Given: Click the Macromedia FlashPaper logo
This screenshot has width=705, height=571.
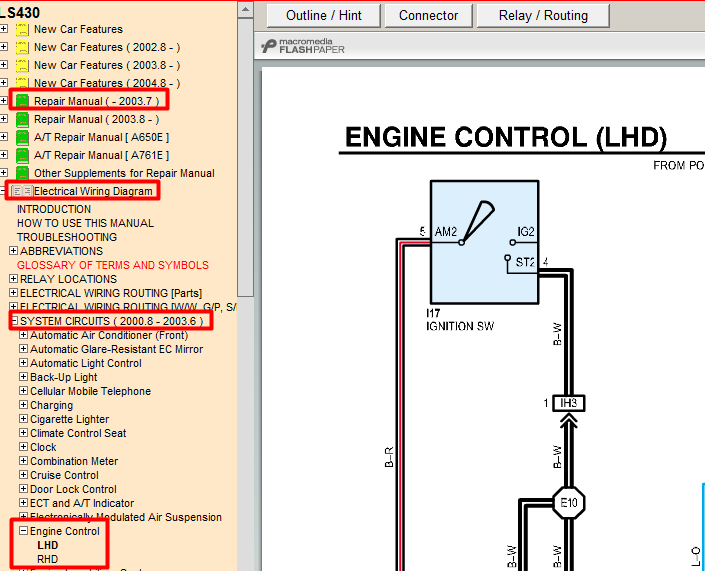Looking at the screenshot, I should click(303, 46).
